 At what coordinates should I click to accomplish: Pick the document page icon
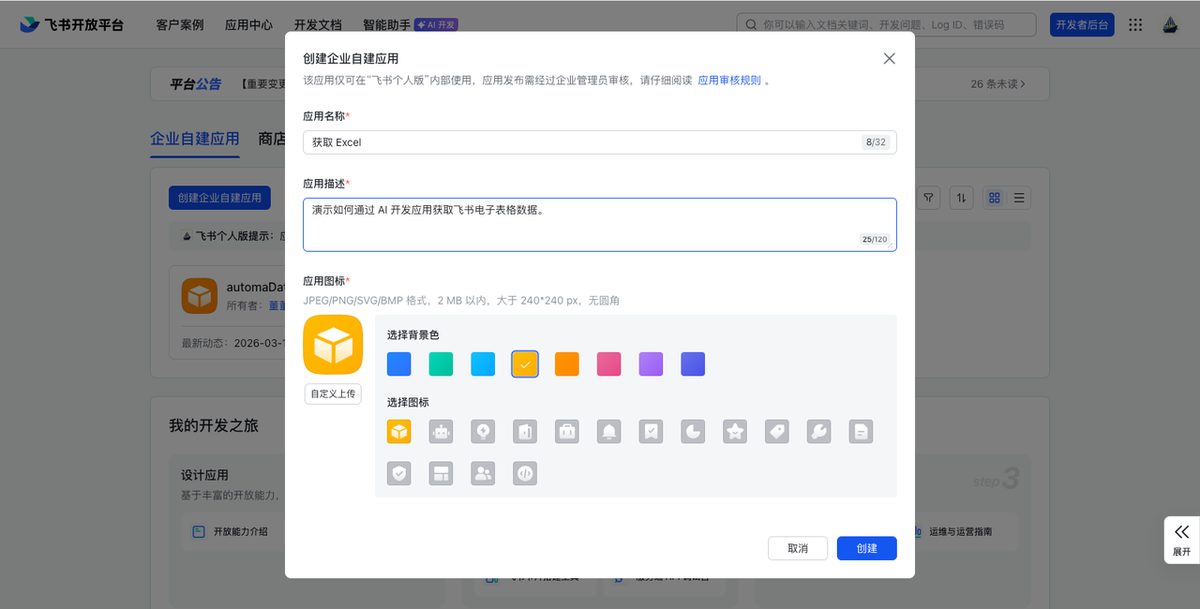[861, 431]
